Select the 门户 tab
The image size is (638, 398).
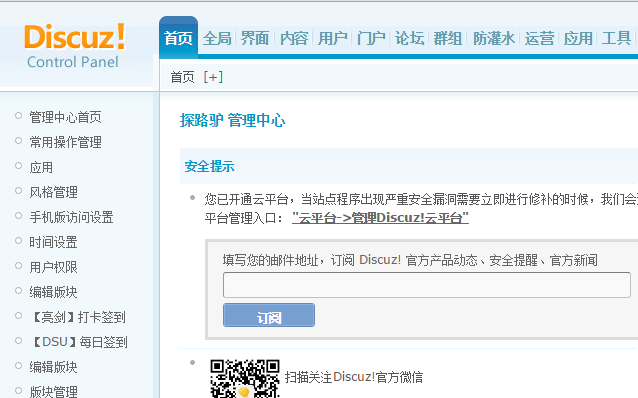click(371, 38)
